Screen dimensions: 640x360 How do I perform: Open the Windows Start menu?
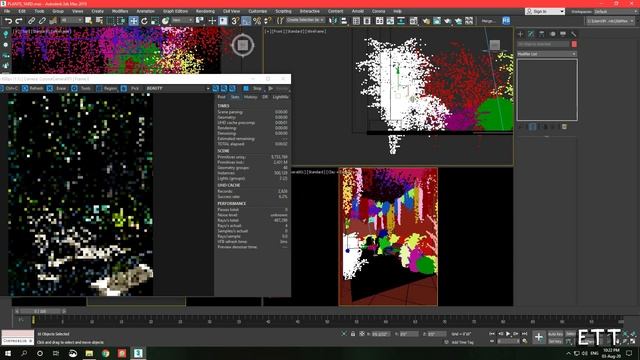click(8, 353)
